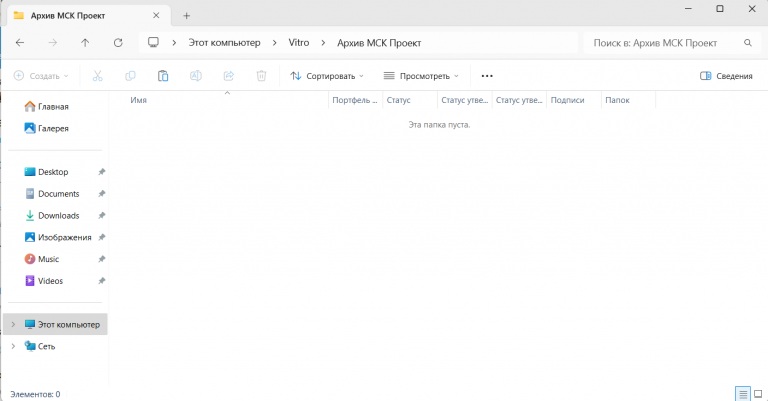Open the three-dot more options menu

click(x=487, y=76)
